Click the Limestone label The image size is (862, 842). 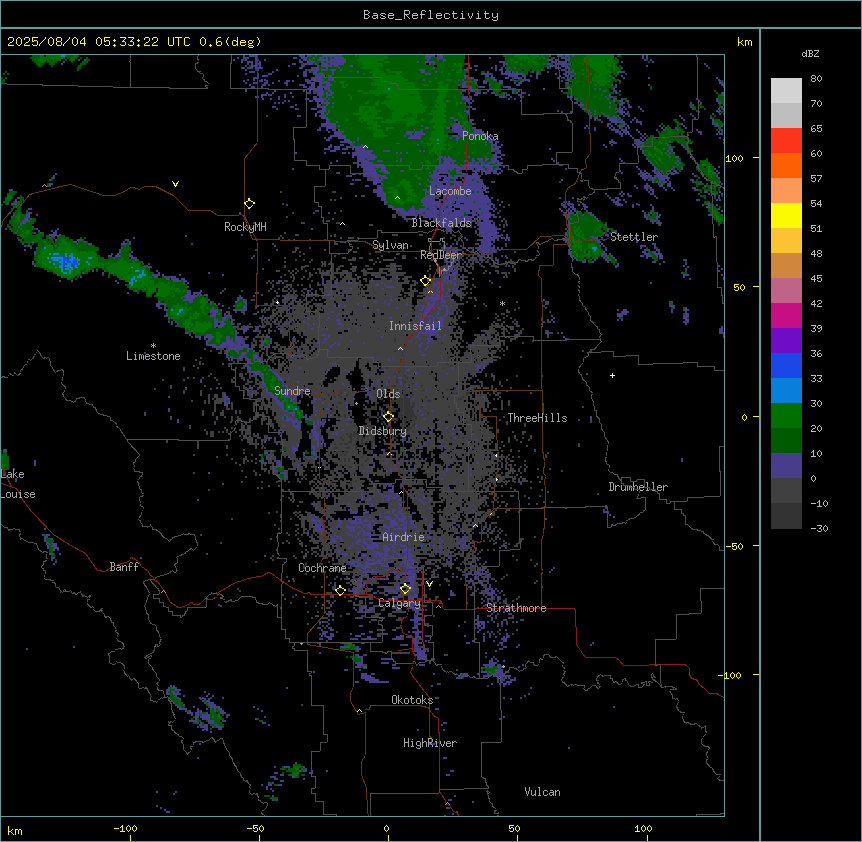(153, 356)
